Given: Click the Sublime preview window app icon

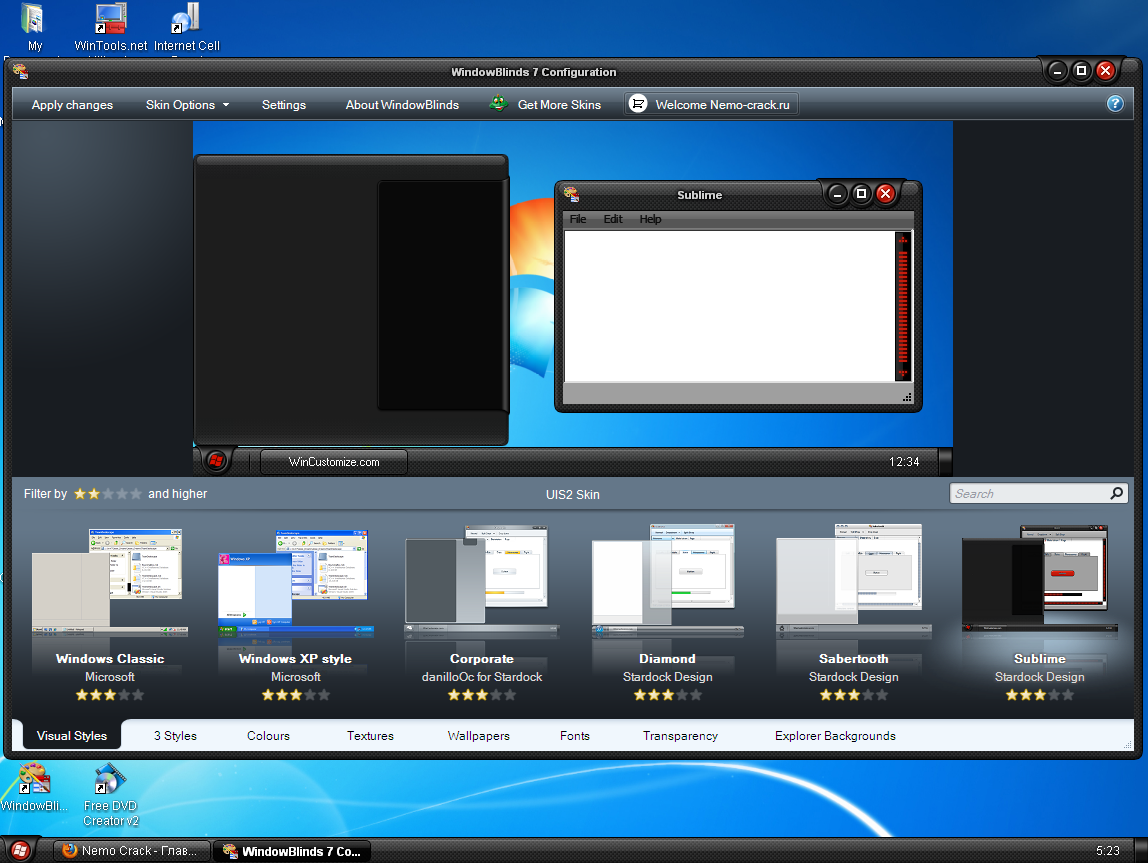Looking at the screenshot, I should [x=571, y=194].
